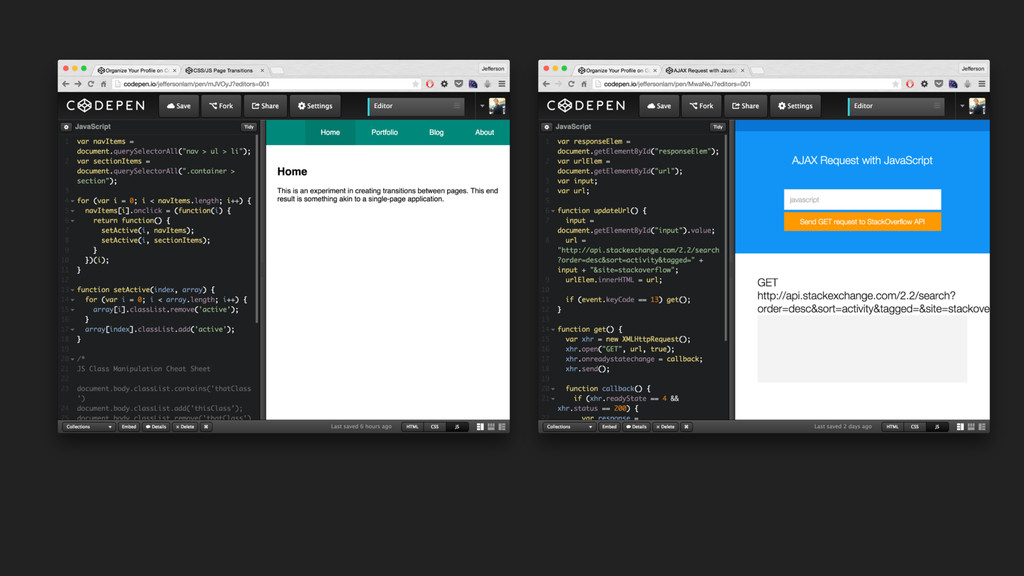The width and height of the screenshot is (1024, 576).
Task: Open the Collections dropdown in AJAX Request window
Action: tap(569, 426)
